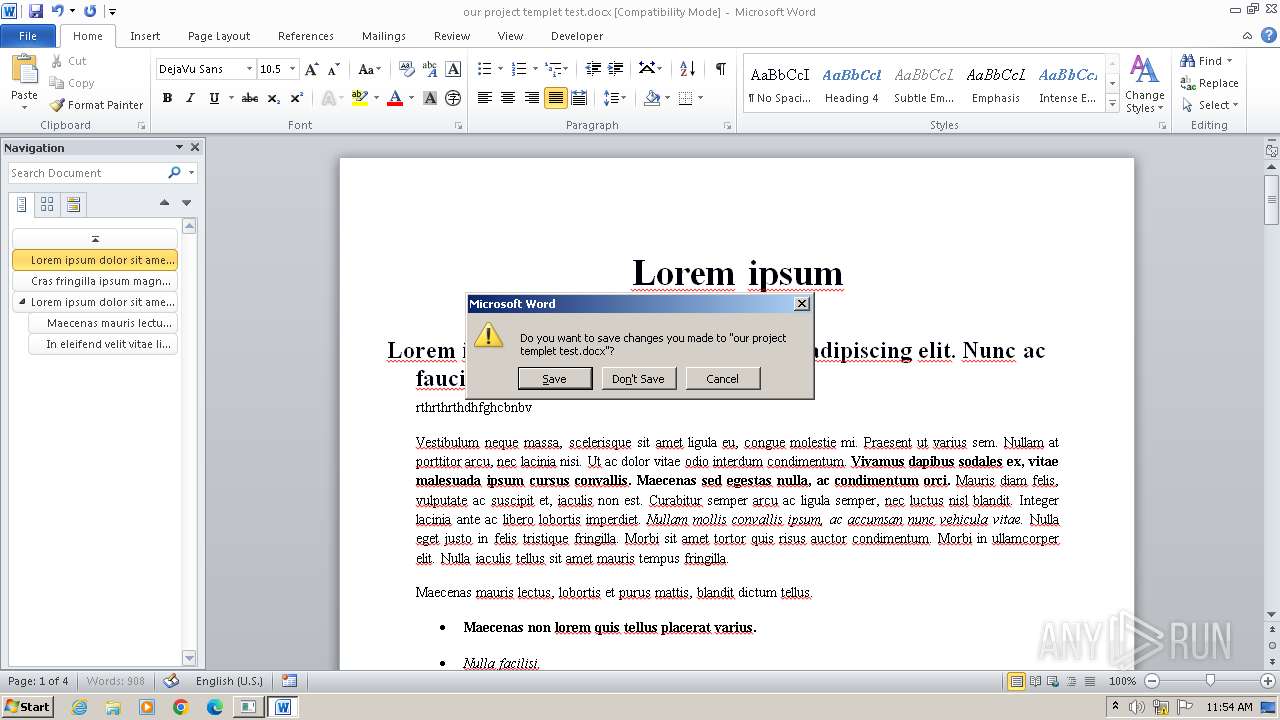Open Google Chrome from the taskbar
1280x720 pixels.
pos(180,707)
